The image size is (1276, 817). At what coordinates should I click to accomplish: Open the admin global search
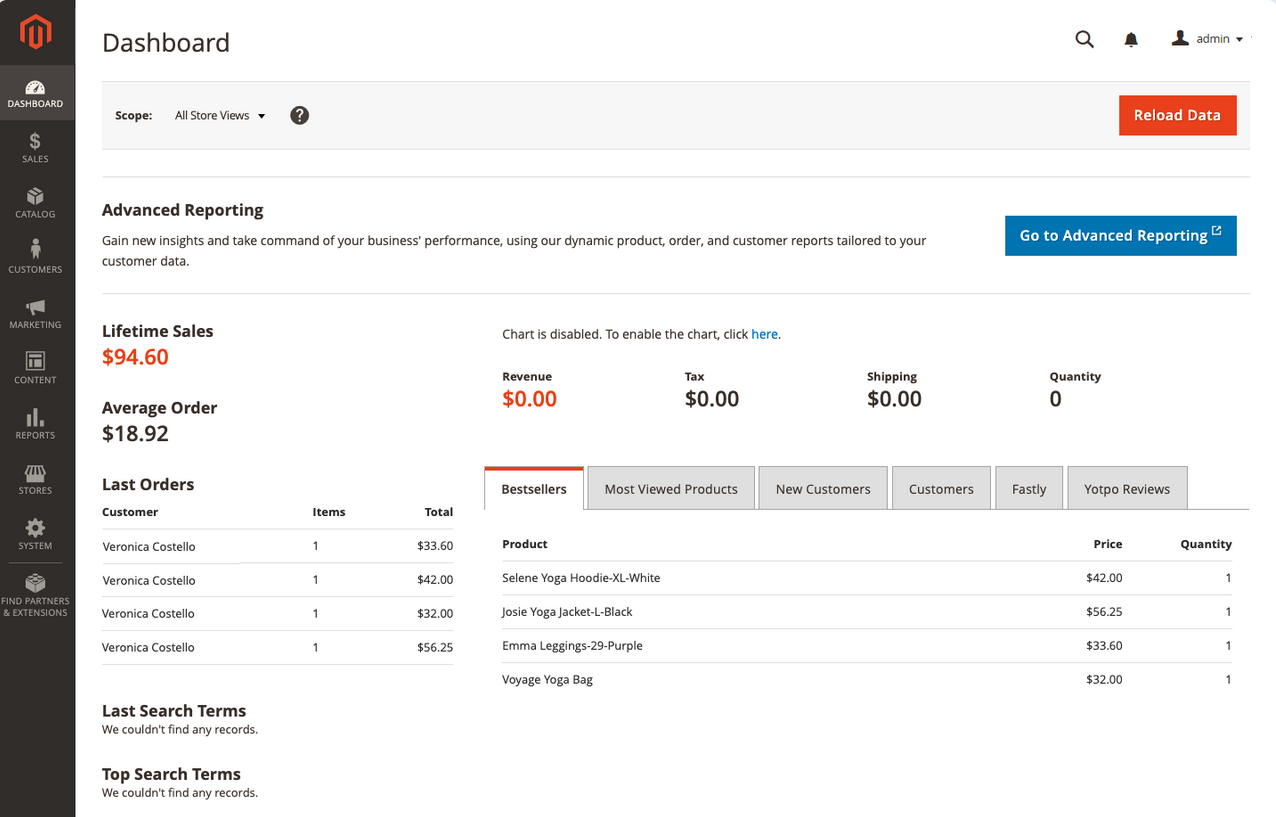pyautogui.click(x=1084, y=39)
